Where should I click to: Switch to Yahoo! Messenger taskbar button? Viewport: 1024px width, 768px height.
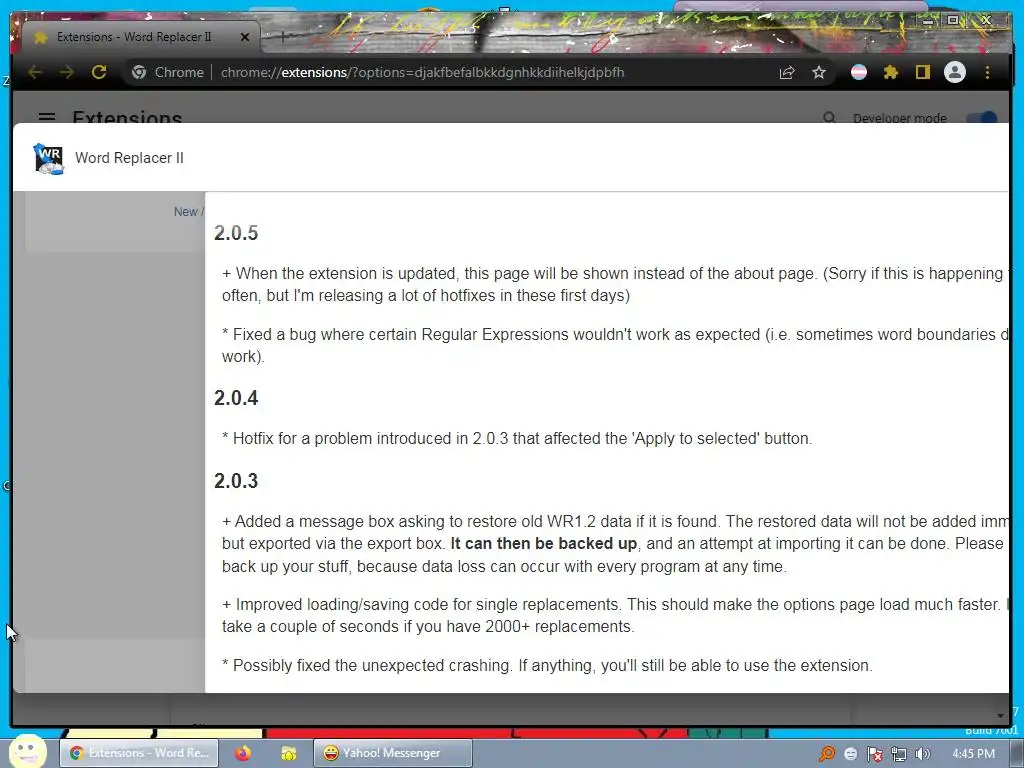(x=392, y=753)
